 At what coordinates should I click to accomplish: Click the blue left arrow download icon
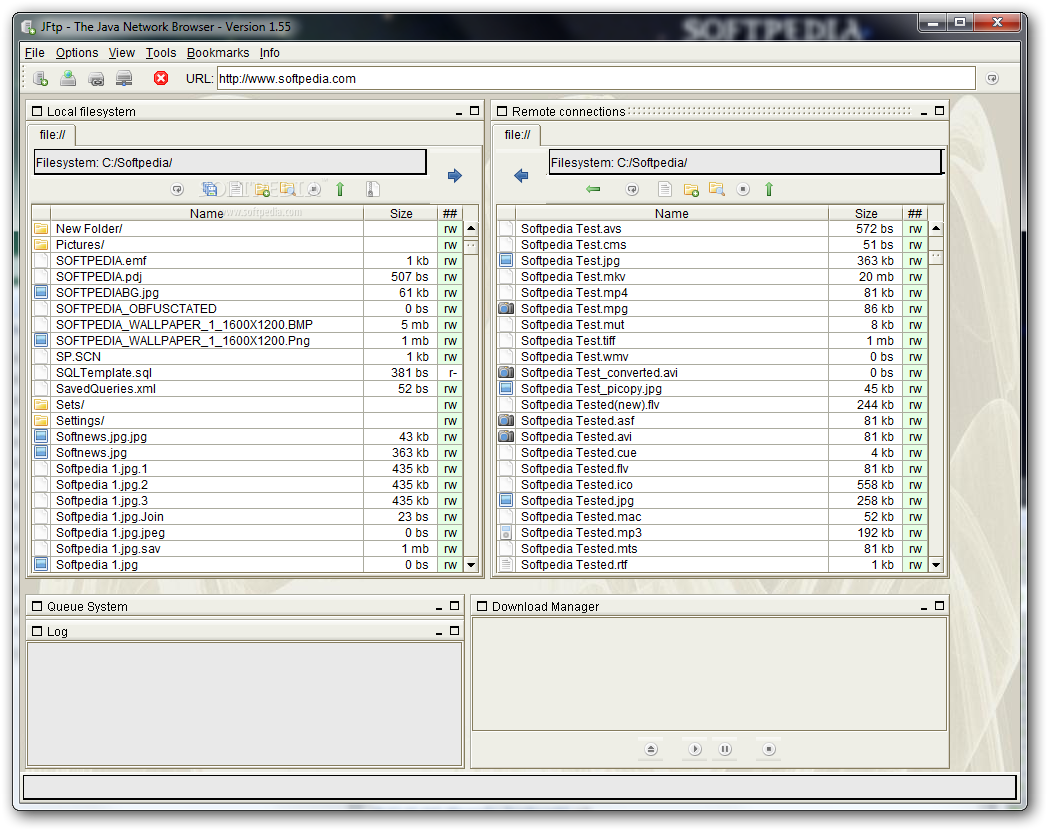coord(521,176)
